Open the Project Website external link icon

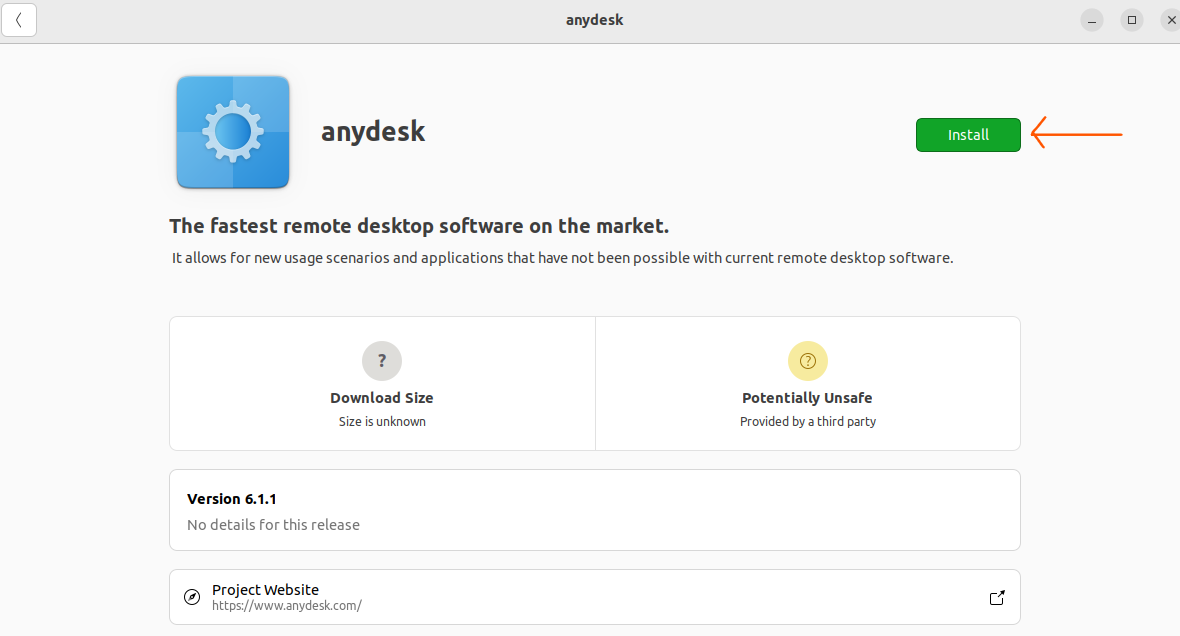[997, 598]
